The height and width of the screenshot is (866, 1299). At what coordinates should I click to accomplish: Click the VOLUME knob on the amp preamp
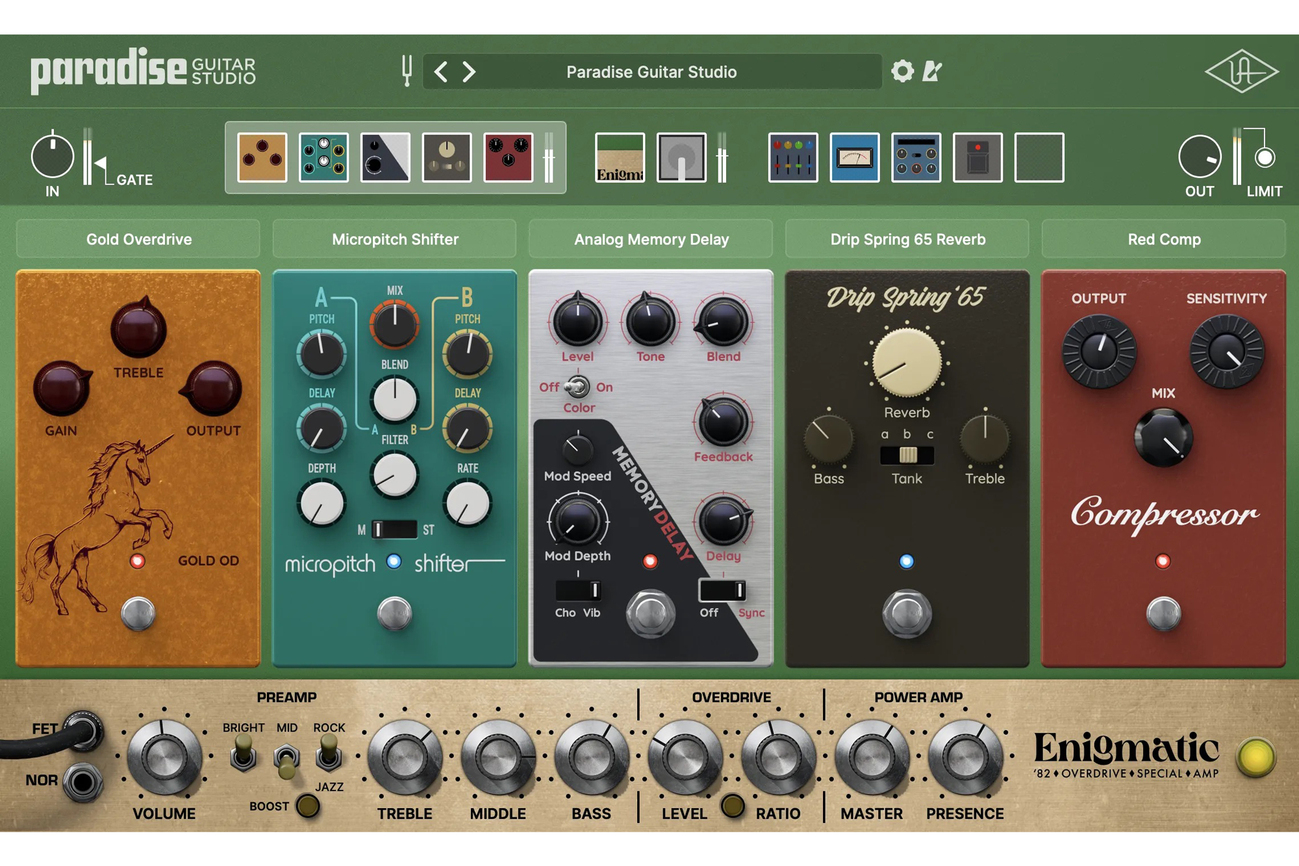164,758
